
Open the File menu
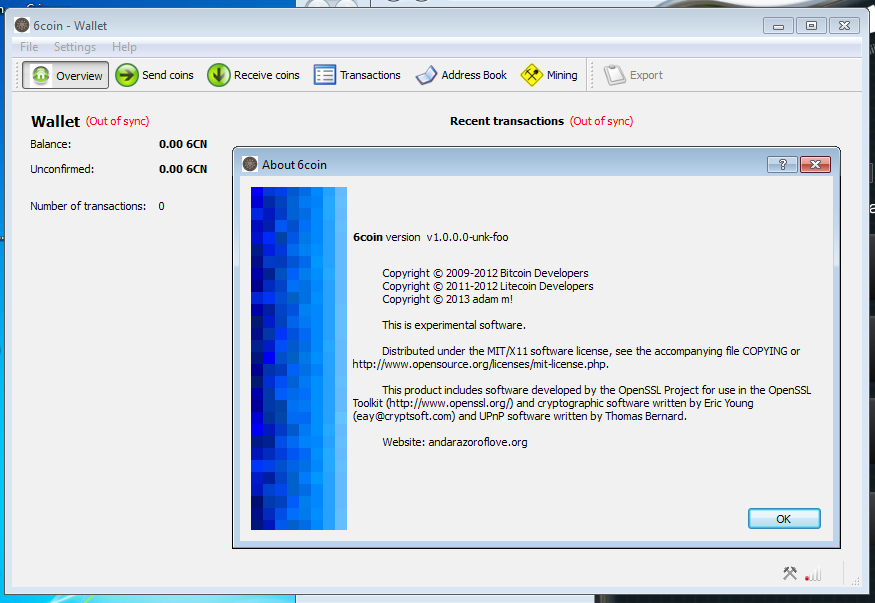pos(29,47)
